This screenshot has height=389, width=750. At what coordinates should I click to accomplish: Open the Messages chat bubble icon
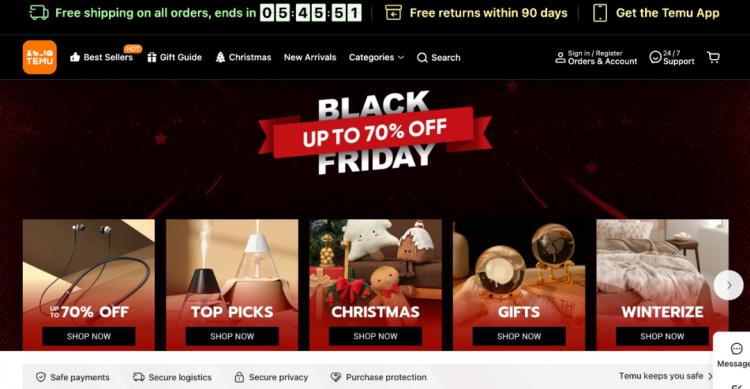tap(737, 349)
